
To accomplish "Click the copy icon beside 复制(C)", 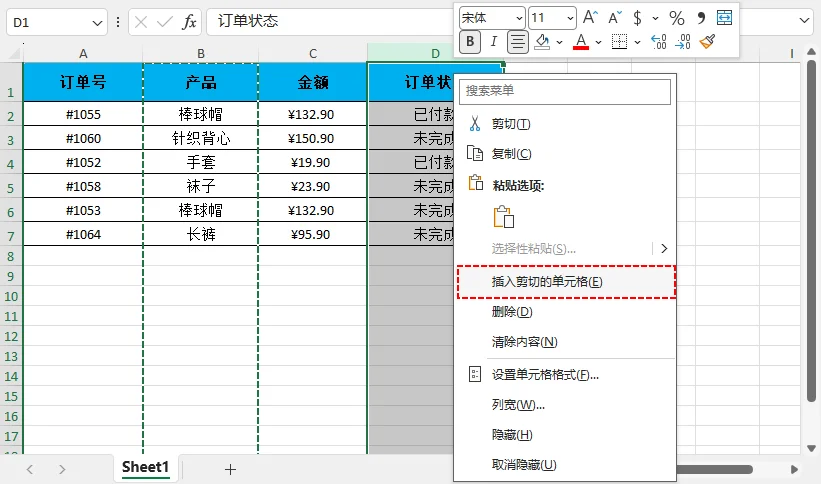I will point(475,153).
